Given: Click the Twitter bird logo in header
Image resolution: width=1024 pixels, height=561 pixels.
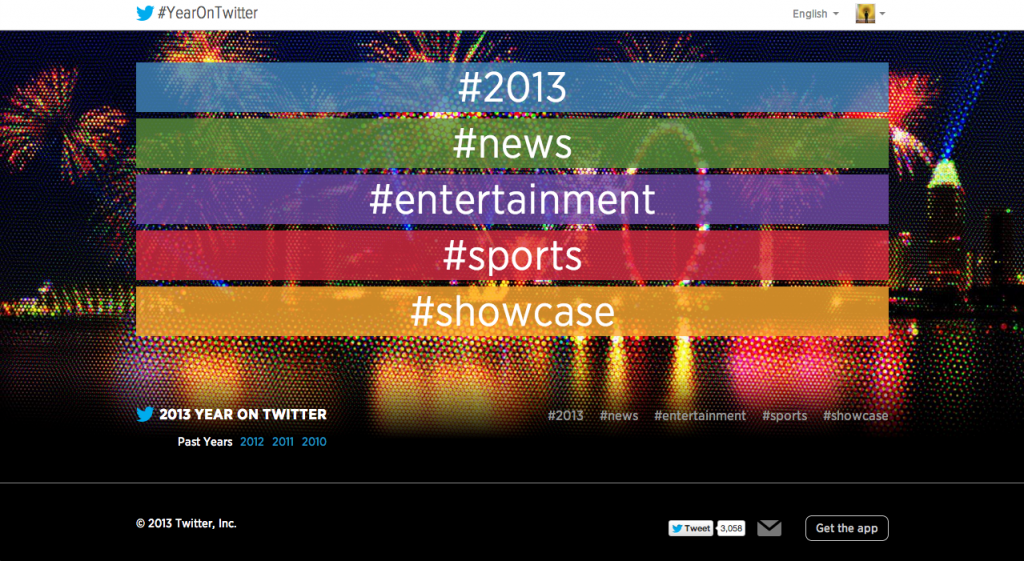Looking at the screenshot, I should 144,13.
